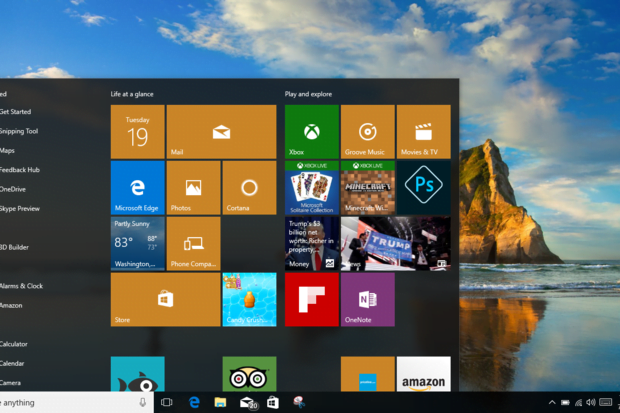Open the touch keyboard tray icon

point(605,402)
